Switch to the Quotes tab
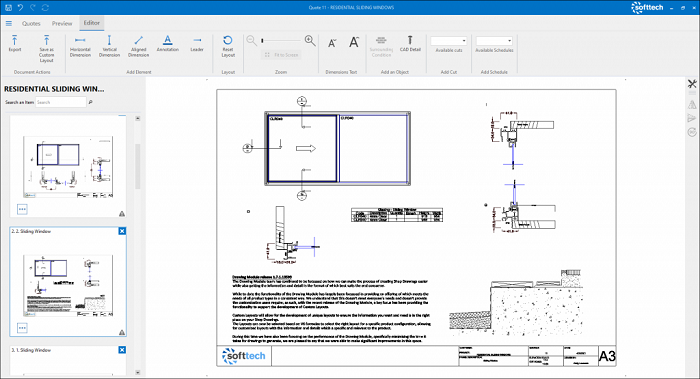This screenshot has height=379, width=700. [x=31, y=23]
